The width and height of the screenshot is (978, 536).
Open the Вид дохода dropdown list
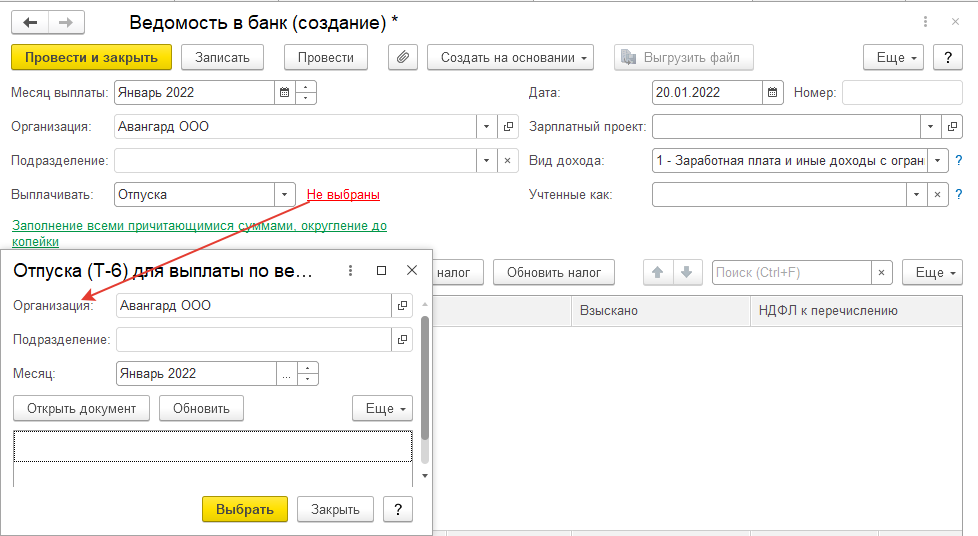coord(938,160)
